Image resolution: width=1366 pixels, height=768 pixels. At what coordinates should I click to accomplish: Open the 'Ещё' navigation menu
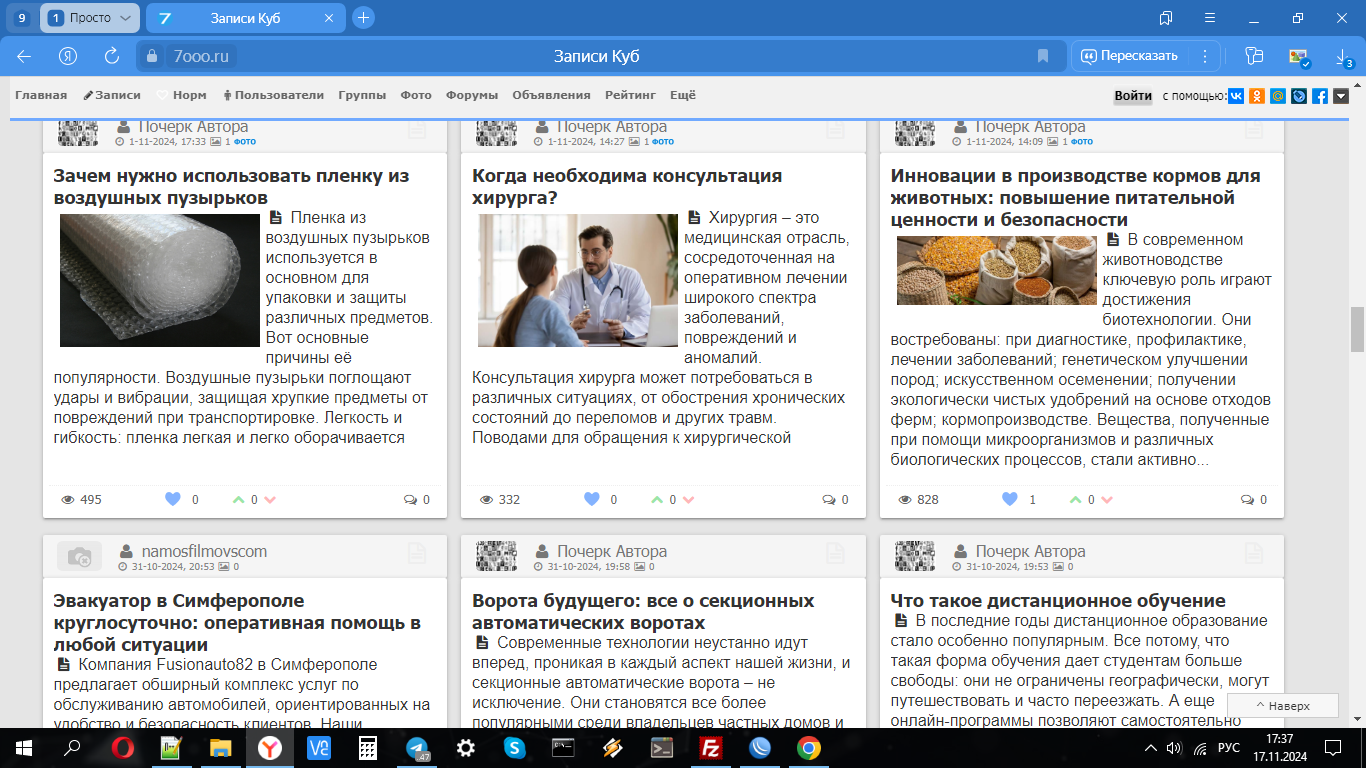[682, 95]
